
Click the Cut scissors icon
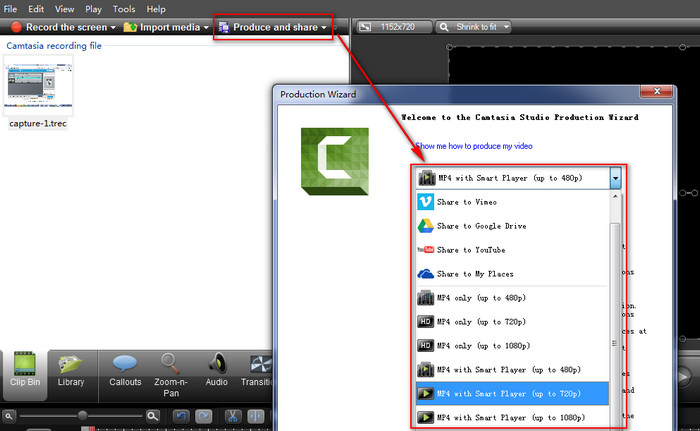(232, 417)
